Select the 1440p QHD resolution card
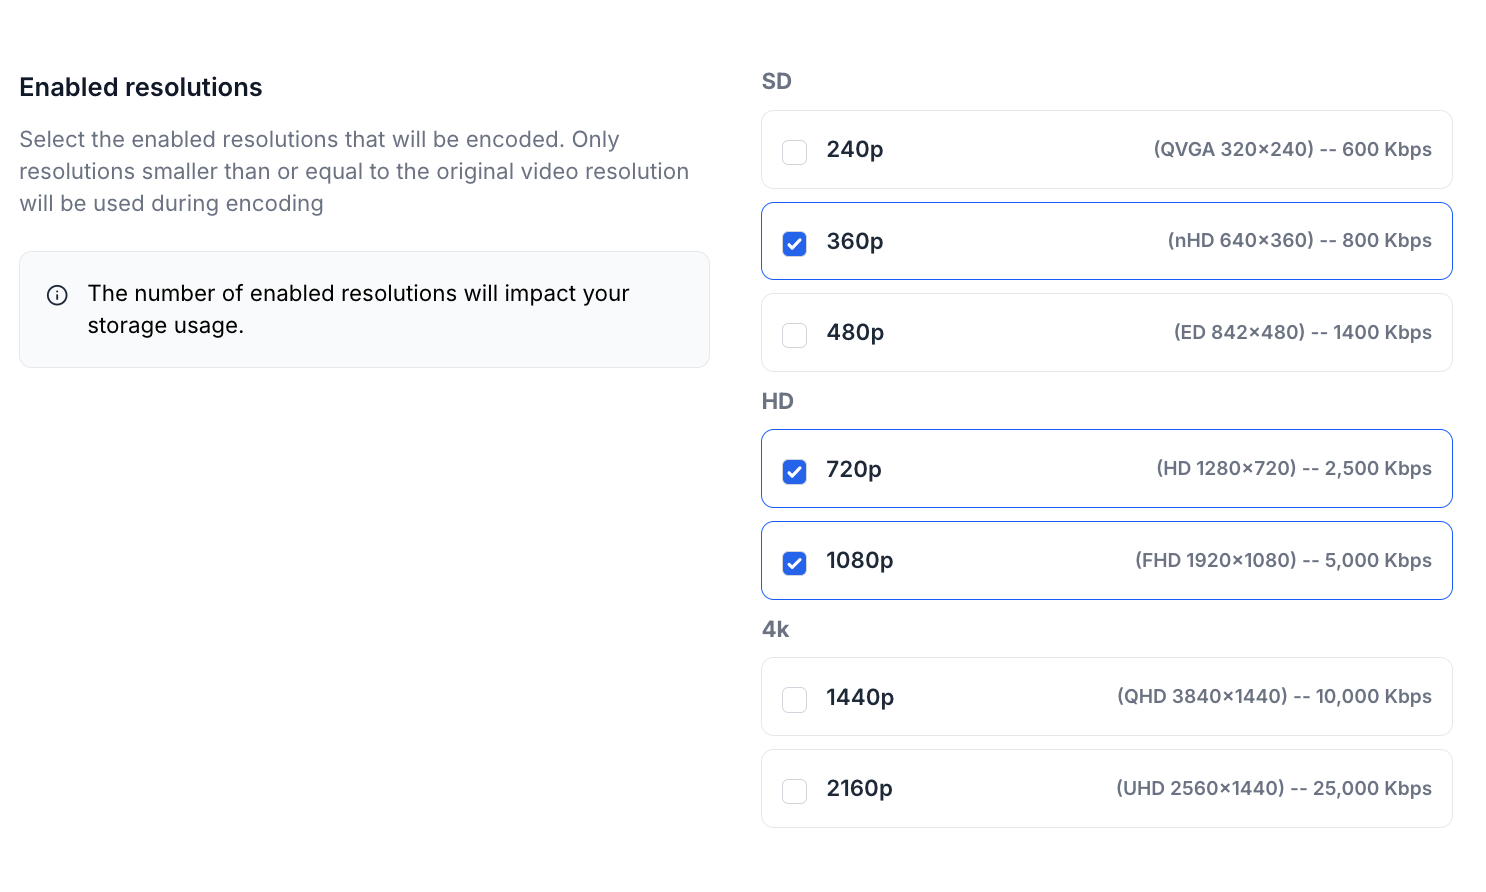The height and width of the screenshot is (892, 1486). tap(1107, 696)
